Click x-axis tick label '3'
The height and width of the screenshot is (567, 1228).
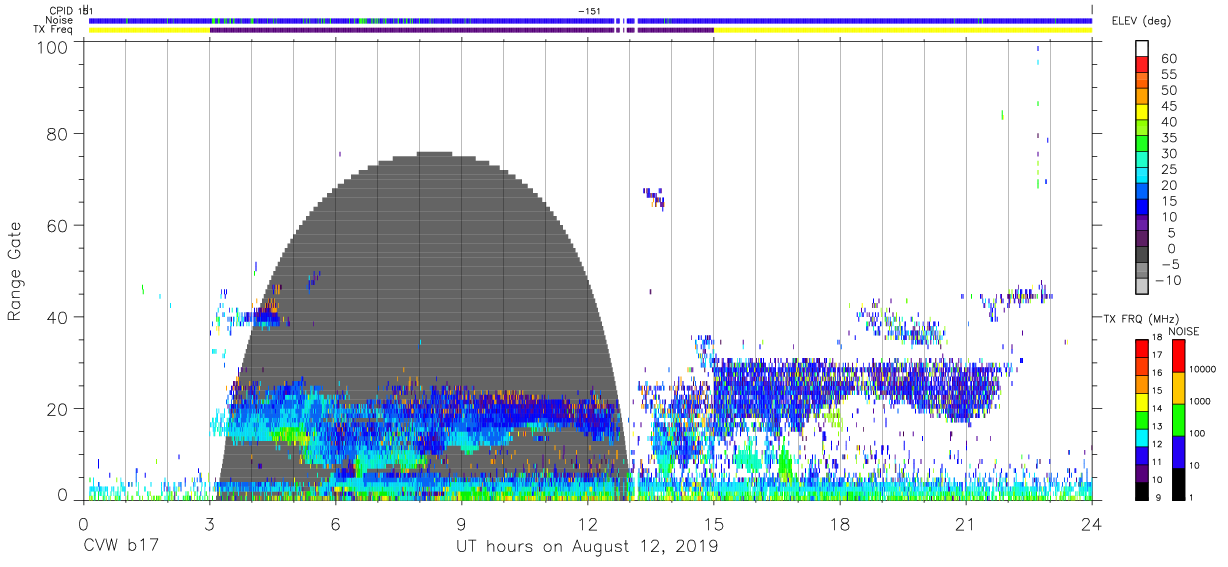(209, 524)
